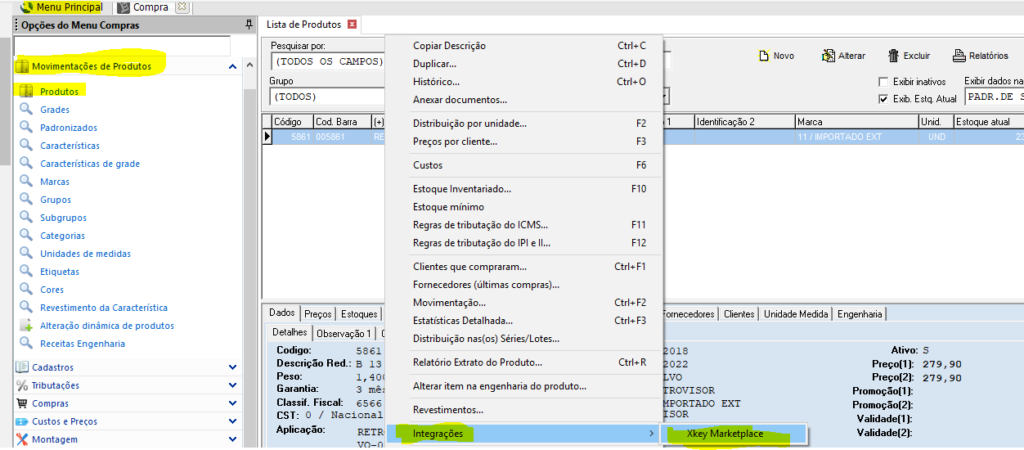Open Alteração dinâmica de produtos item
1024x450 pixels.
coord(106,325)
